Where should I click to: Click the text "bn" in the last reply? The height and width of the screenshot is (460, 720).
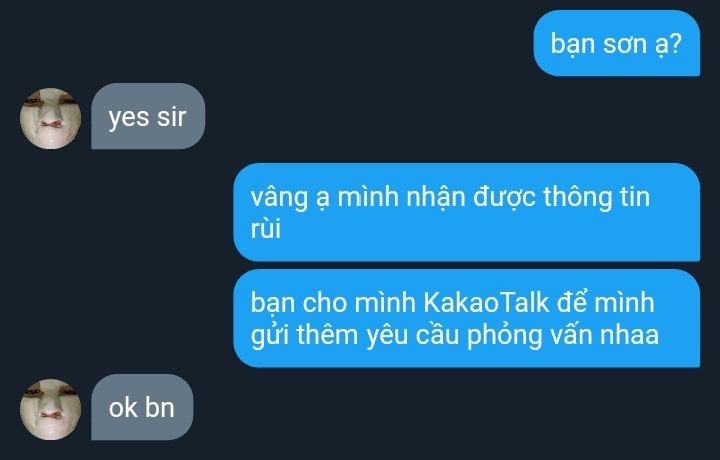pos(160,408)
